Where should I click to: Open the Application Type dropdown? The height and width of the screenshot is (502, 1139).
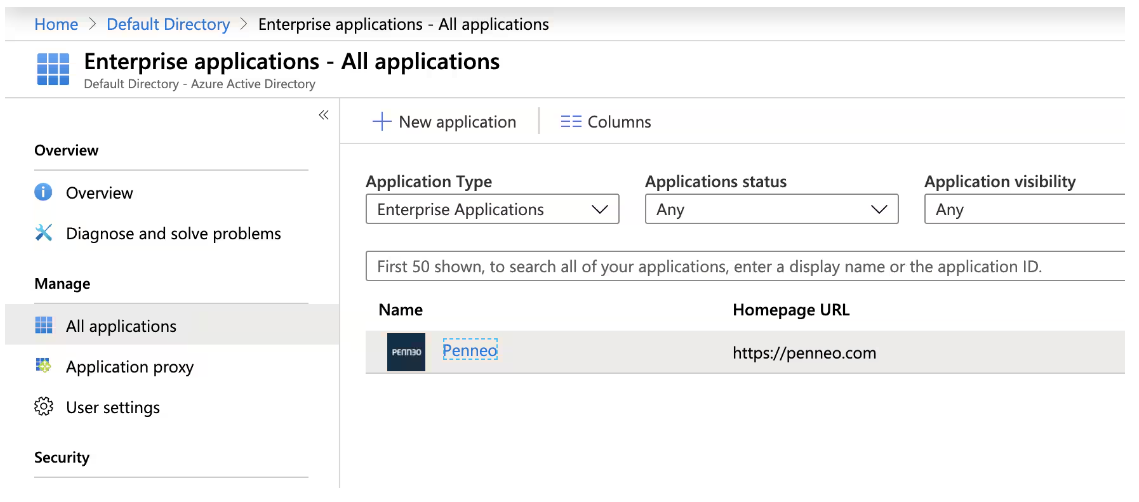click(x=493, y=209)
